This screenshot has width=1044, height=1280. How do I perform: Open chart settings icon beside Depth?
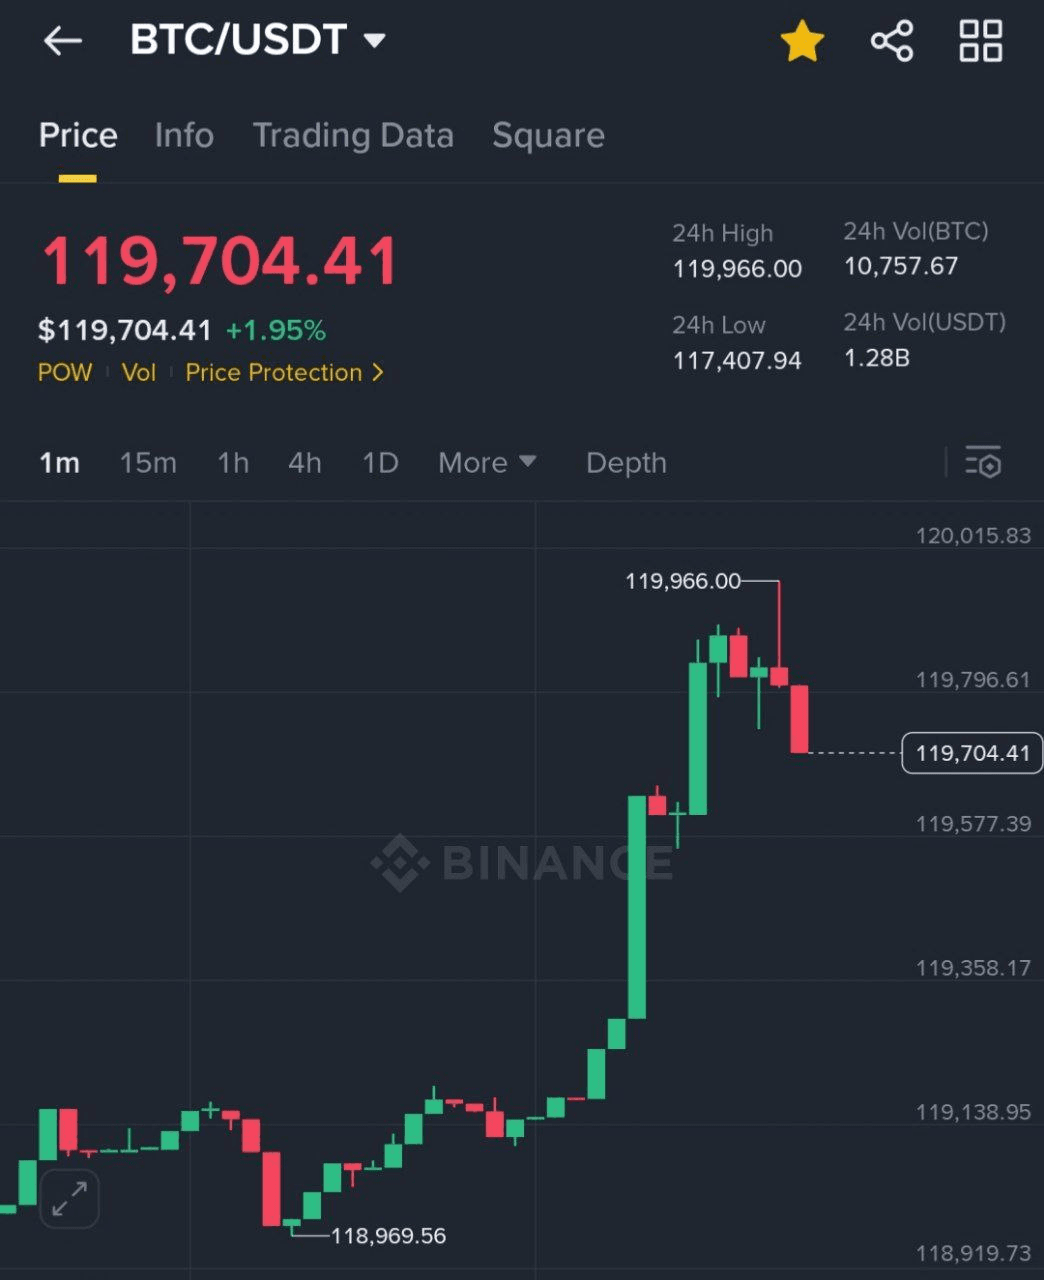[x=983, y=462]
